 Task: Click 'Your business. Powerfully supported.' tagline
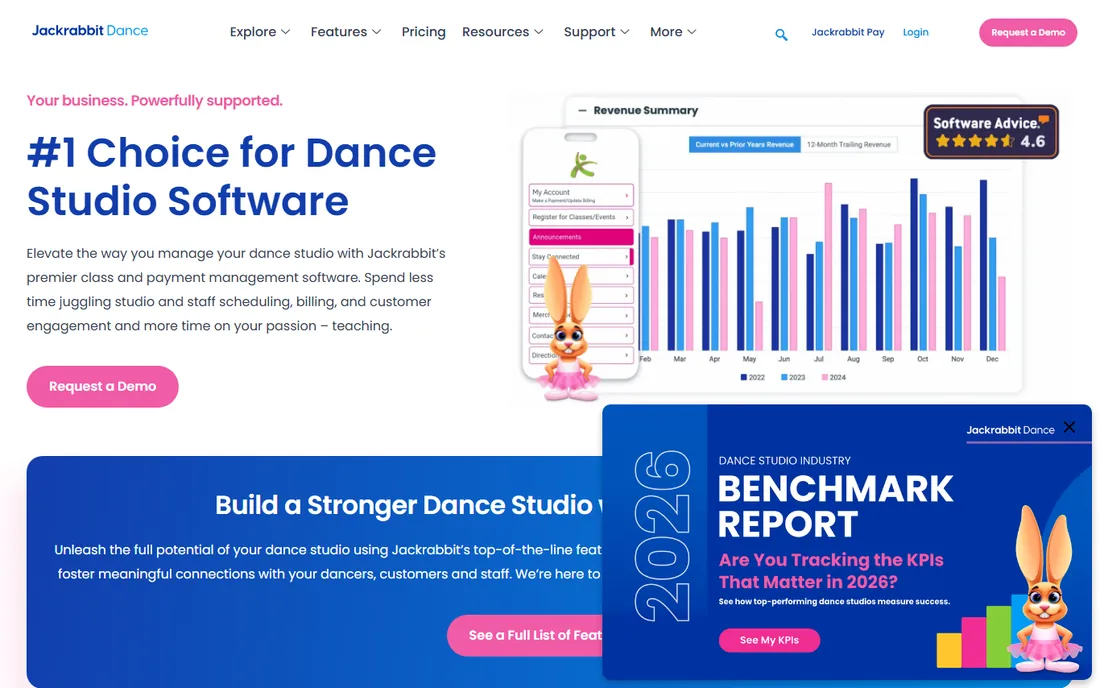(154, 100)
